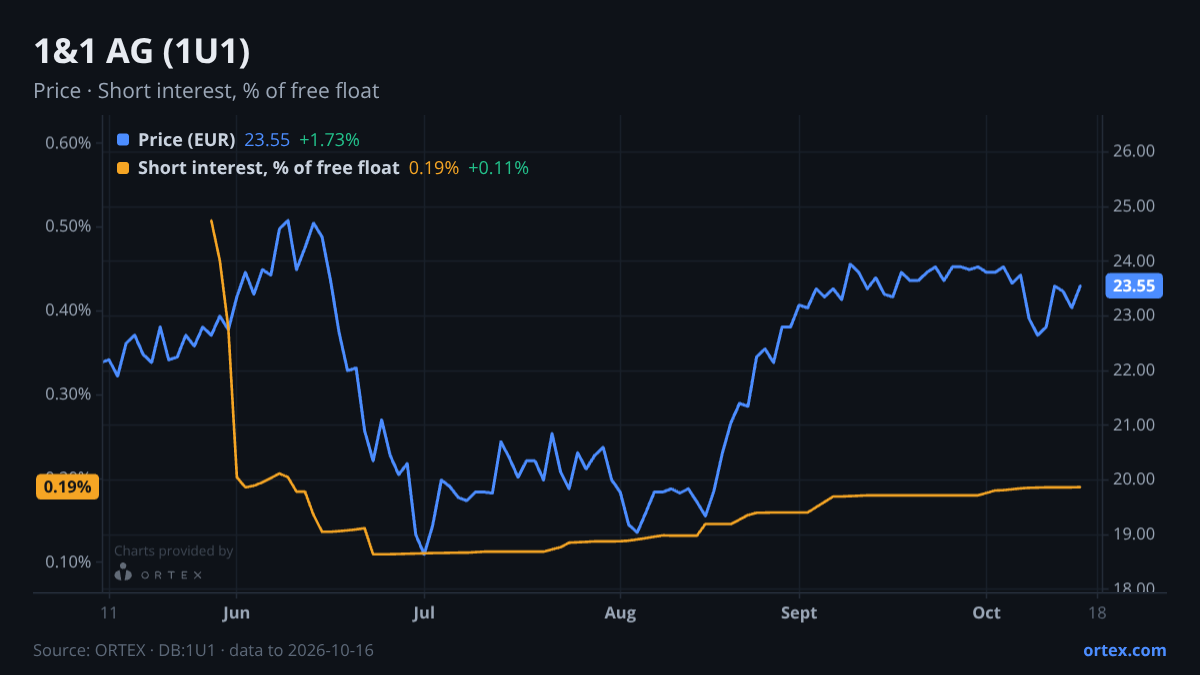Click the orange 0.19% axis tag
The image size is (1200, 675).
(x=69, y=487)
